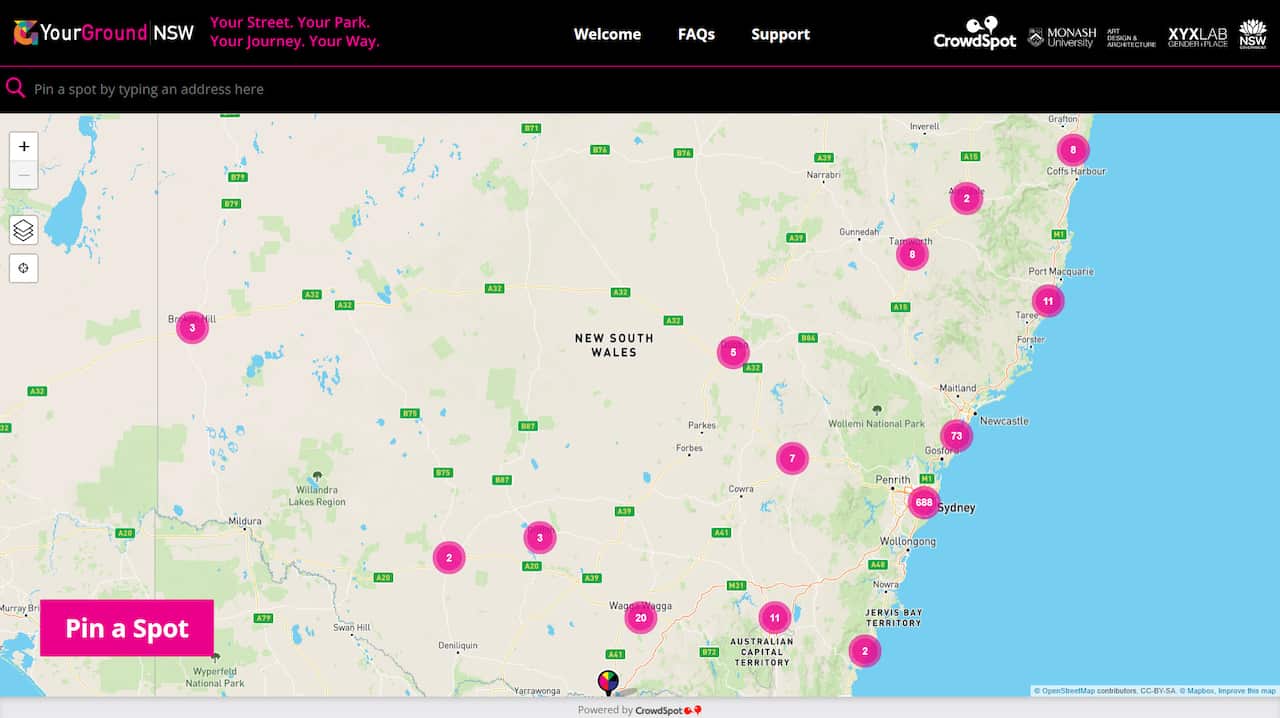Click the CrowdSpot logo in header
Viewport: 1280px width, 718px height.
[974, 33]
